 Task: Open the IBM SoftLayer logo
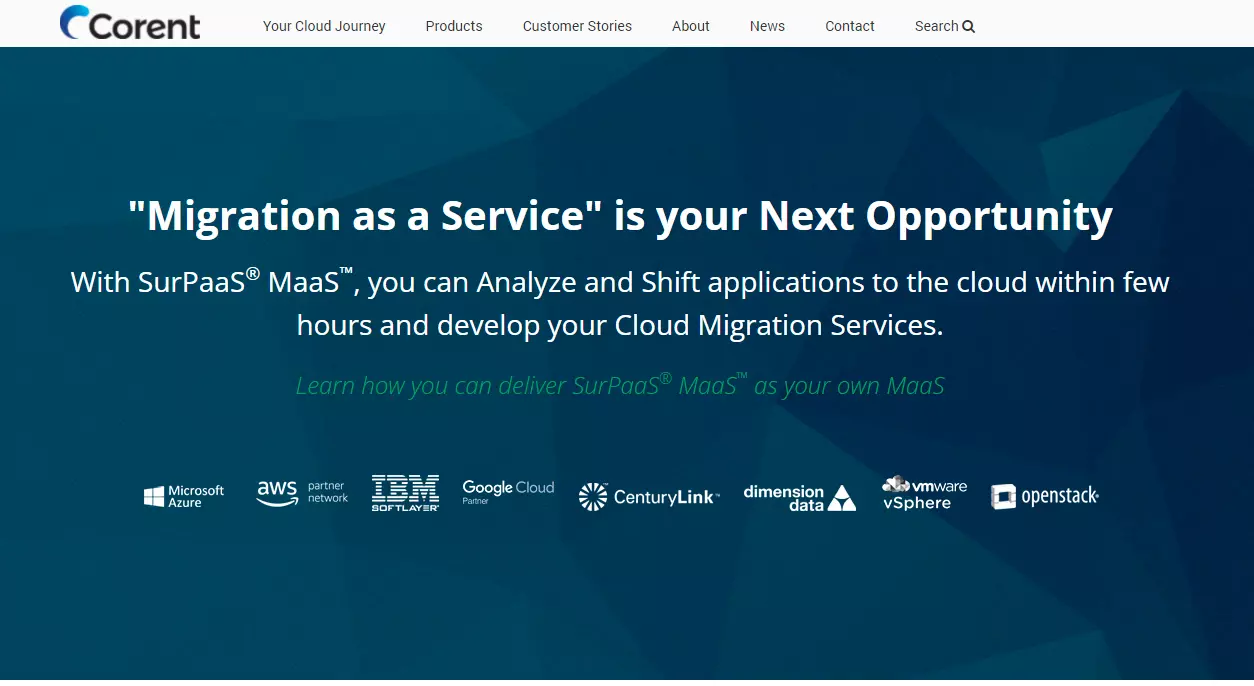tap(405, 492)
